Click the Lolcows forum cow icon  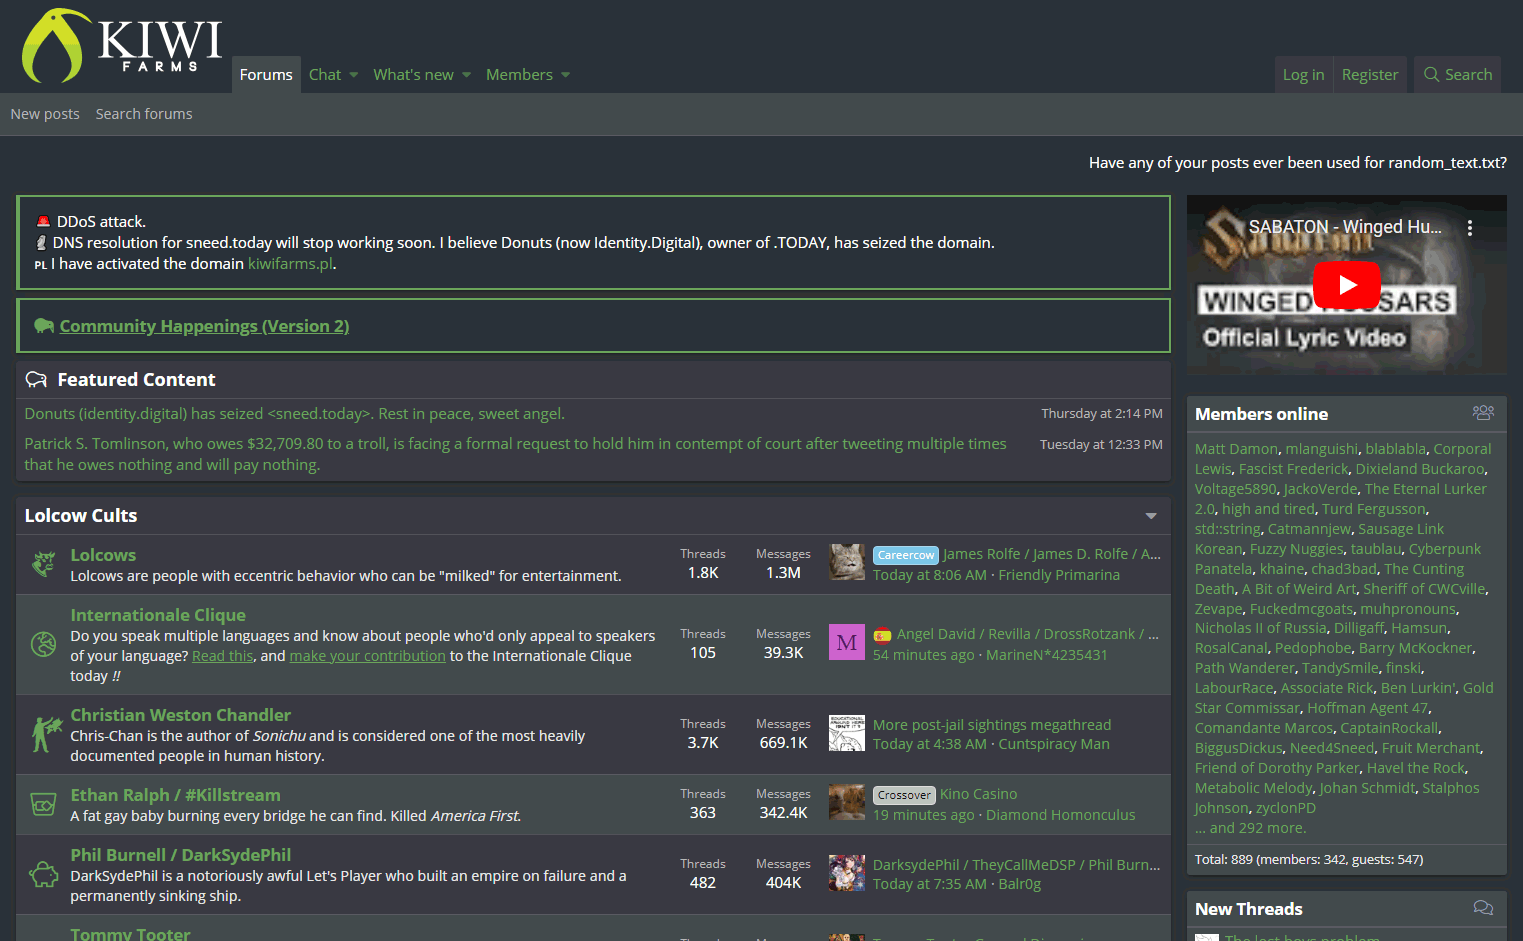43,564
